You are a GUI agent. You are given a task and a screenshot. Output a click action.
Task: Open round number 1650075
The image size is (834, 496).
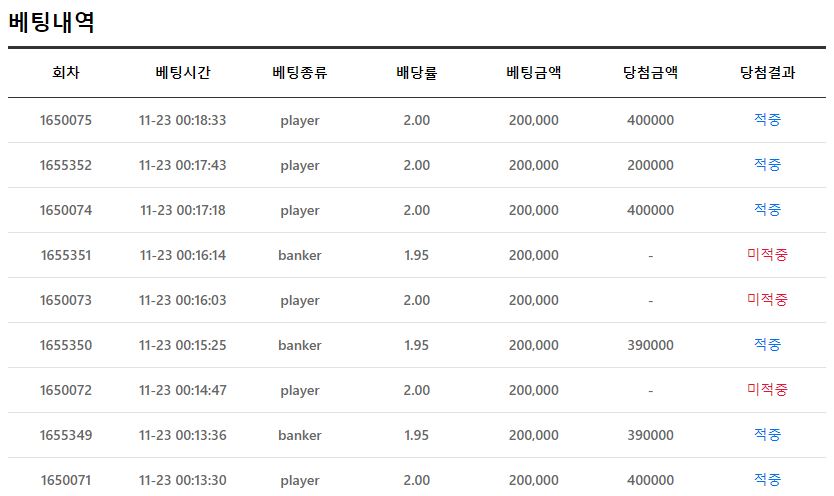coord(66,120)
